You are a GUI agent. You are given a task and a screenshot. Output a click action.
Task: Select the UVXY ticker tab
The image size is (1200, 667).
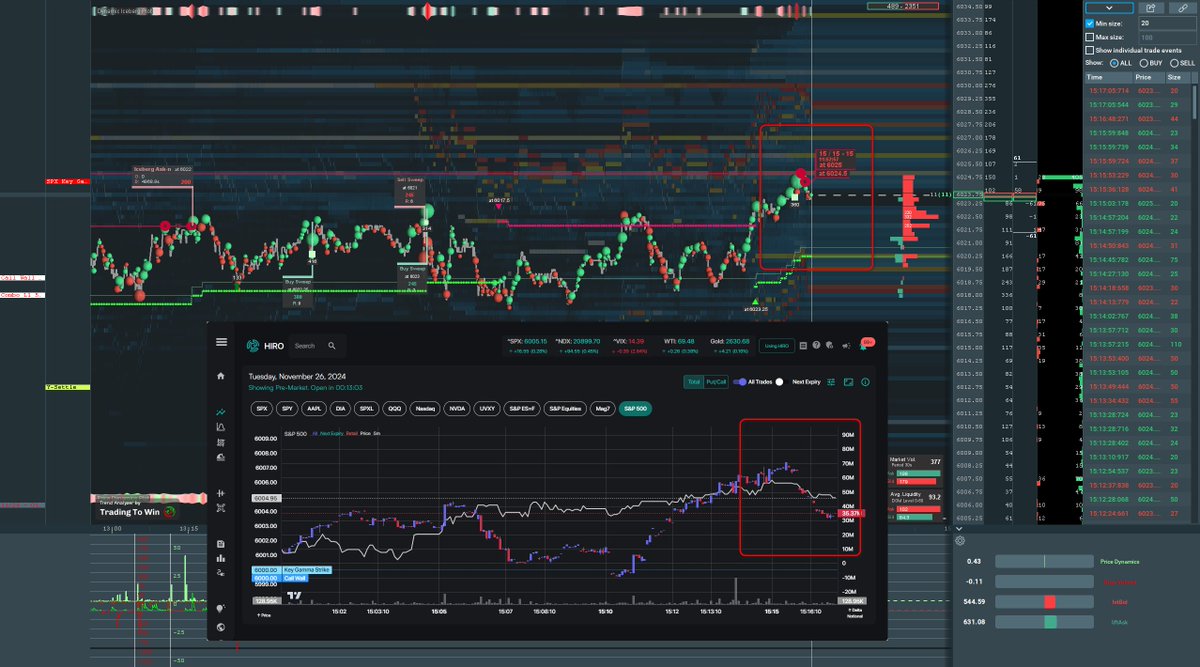[487, 409]
